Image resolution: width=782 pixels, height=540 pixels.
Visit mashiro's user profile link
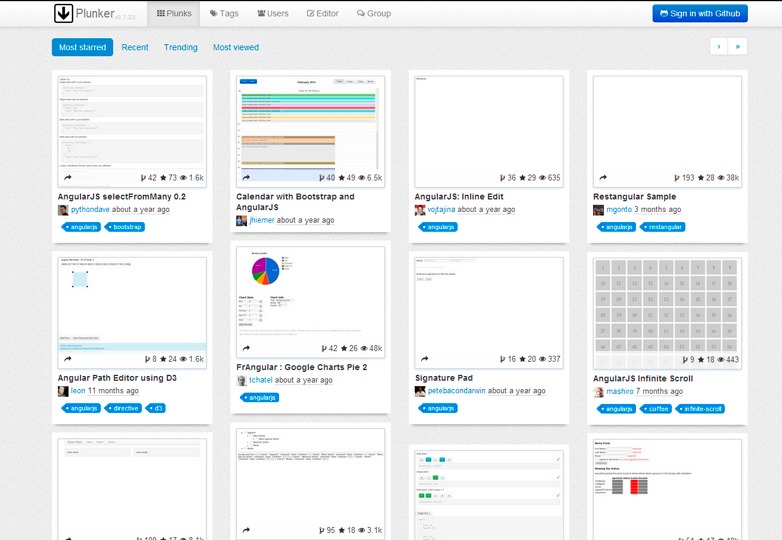point(620,391)
